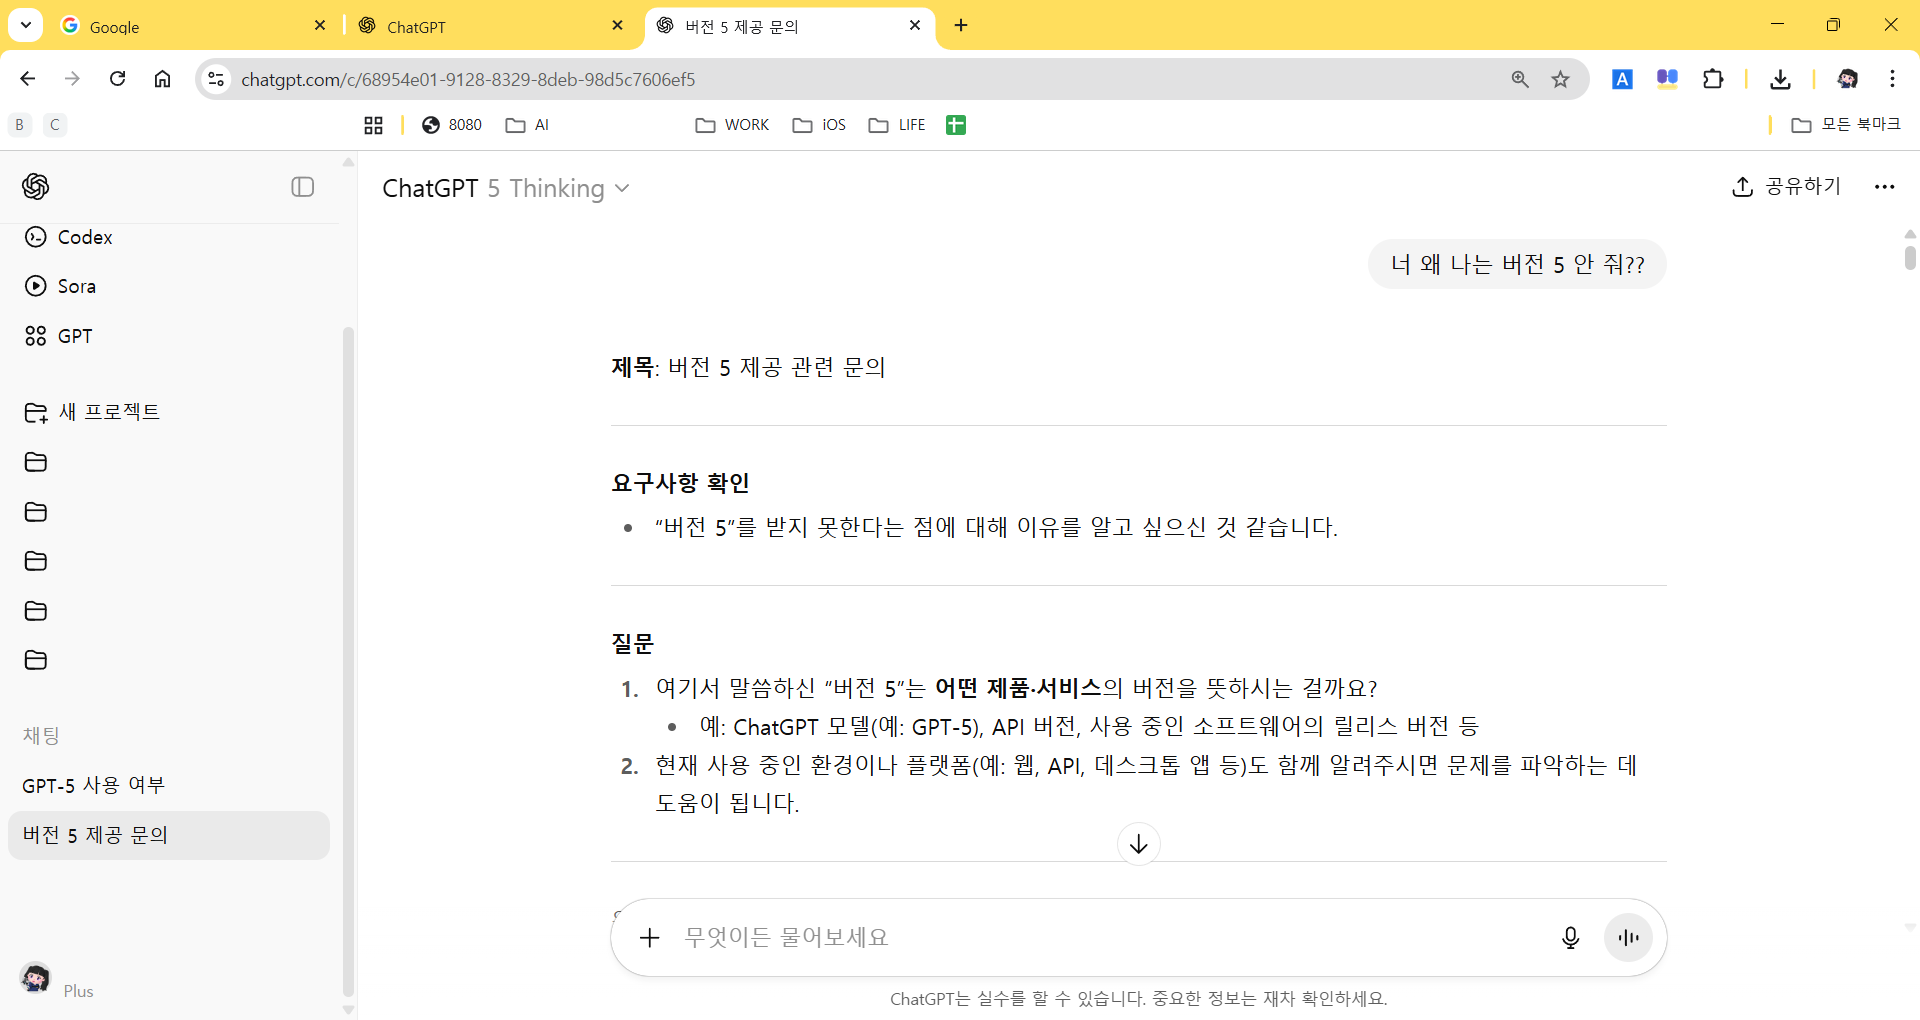Open the conversation more options menu
The width and height of the screenshot is (1920, 1020).
click(x=1884, y=187)
